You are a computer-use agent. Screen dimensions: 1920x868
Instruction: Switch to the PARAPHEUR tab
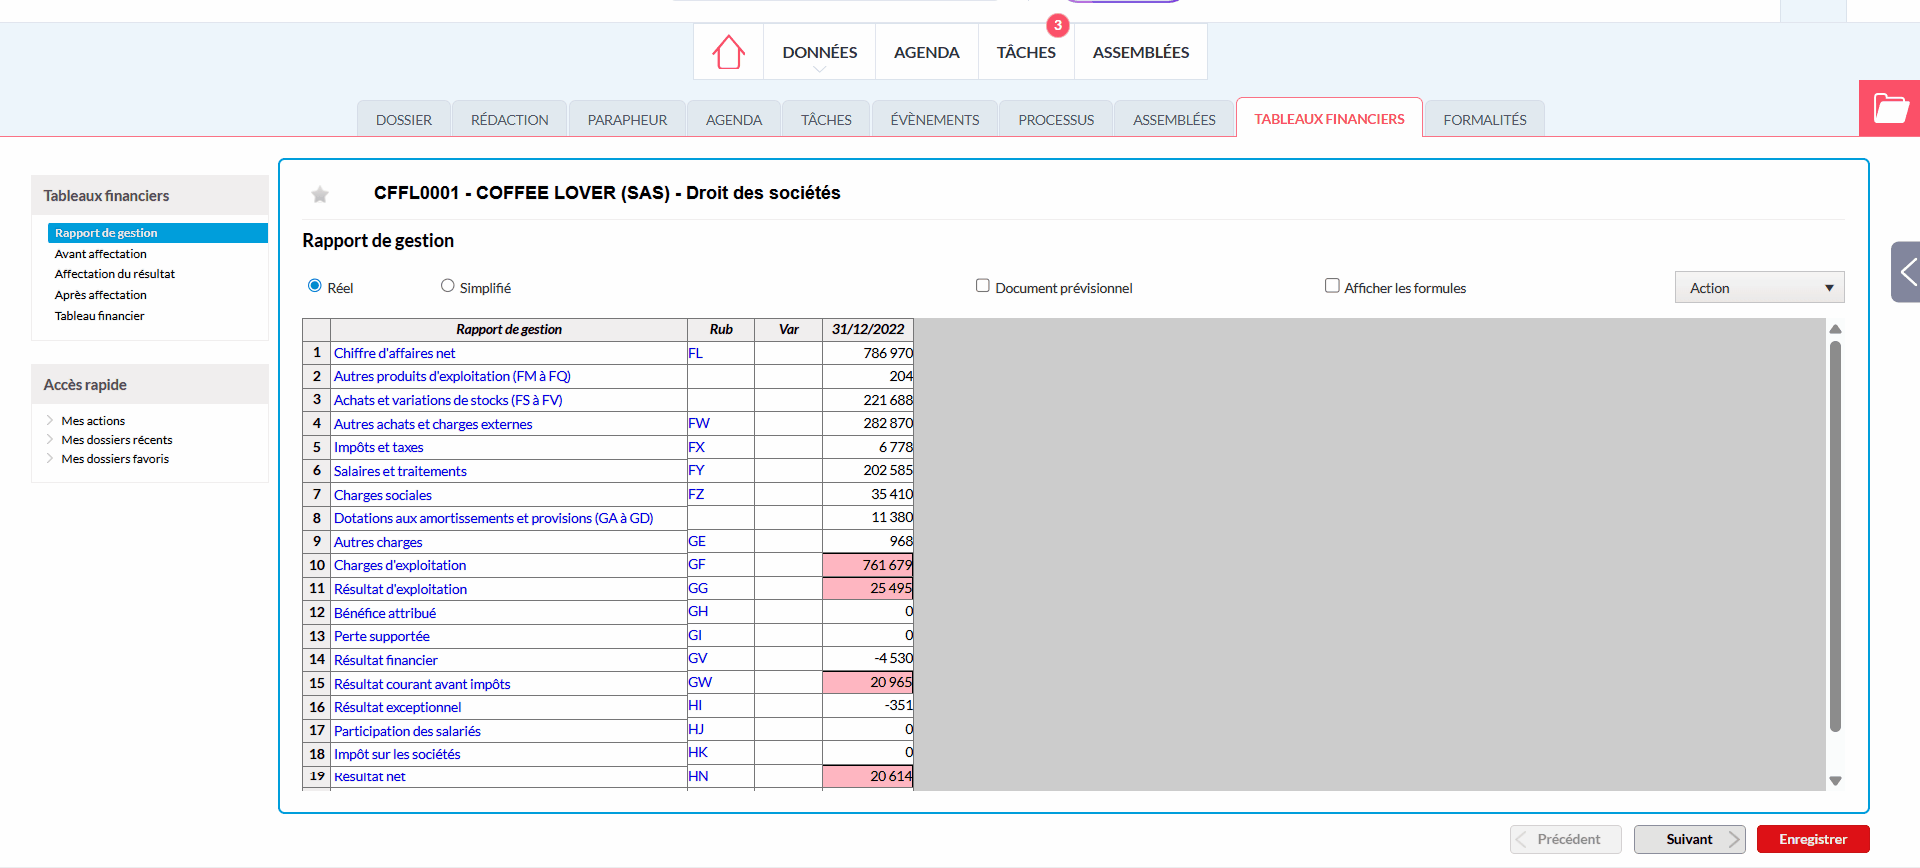pyautogui.click(x=627, y=119)
